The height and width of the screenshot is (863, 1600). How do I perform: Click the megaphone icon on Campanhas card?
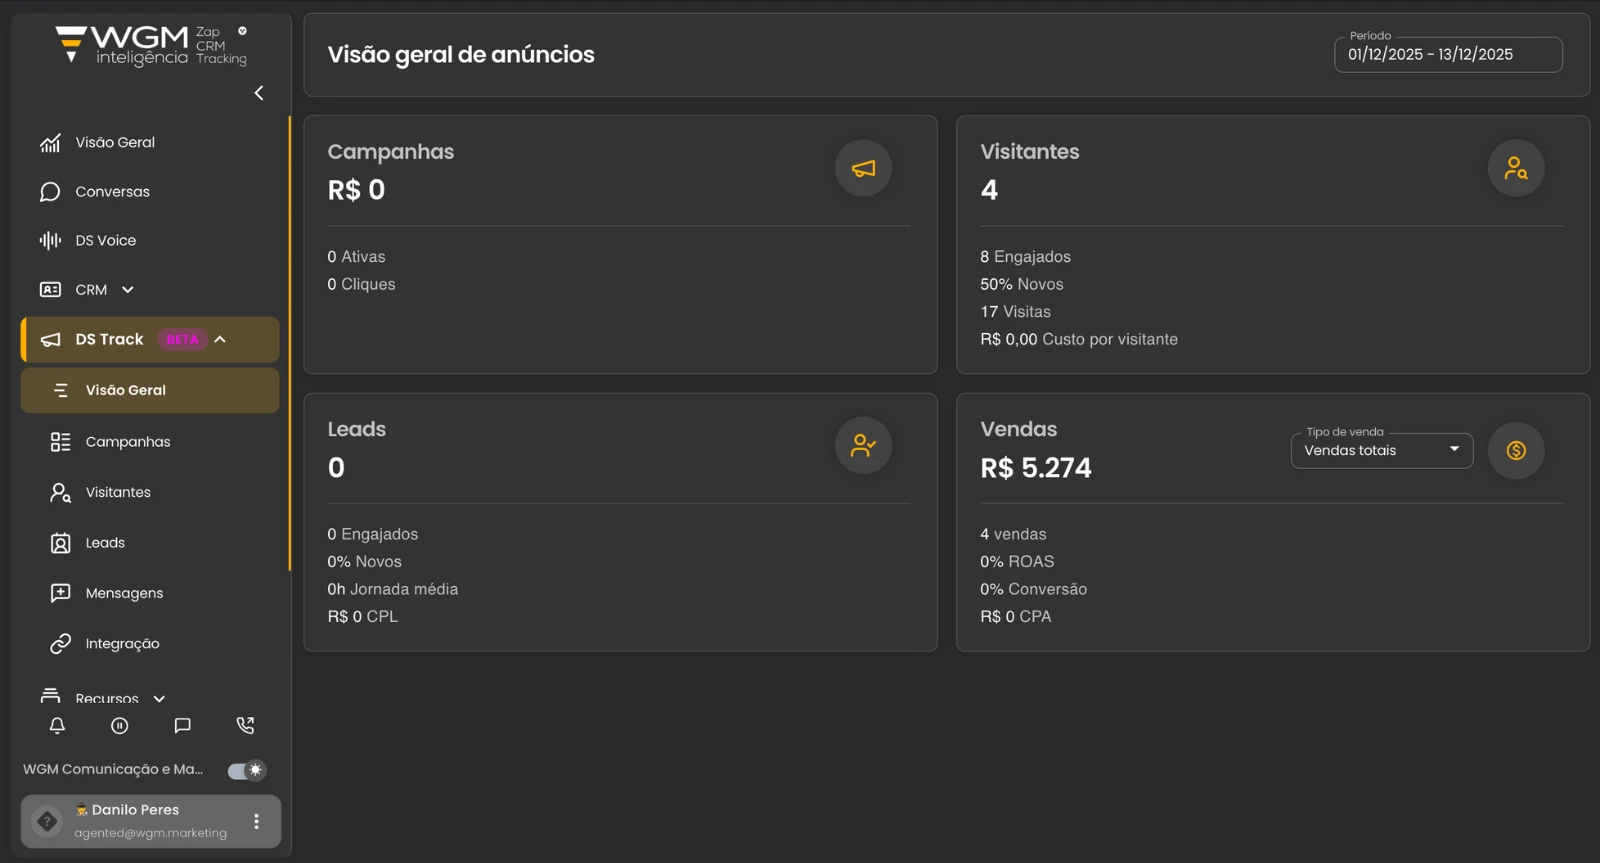[x=863, y=168]
